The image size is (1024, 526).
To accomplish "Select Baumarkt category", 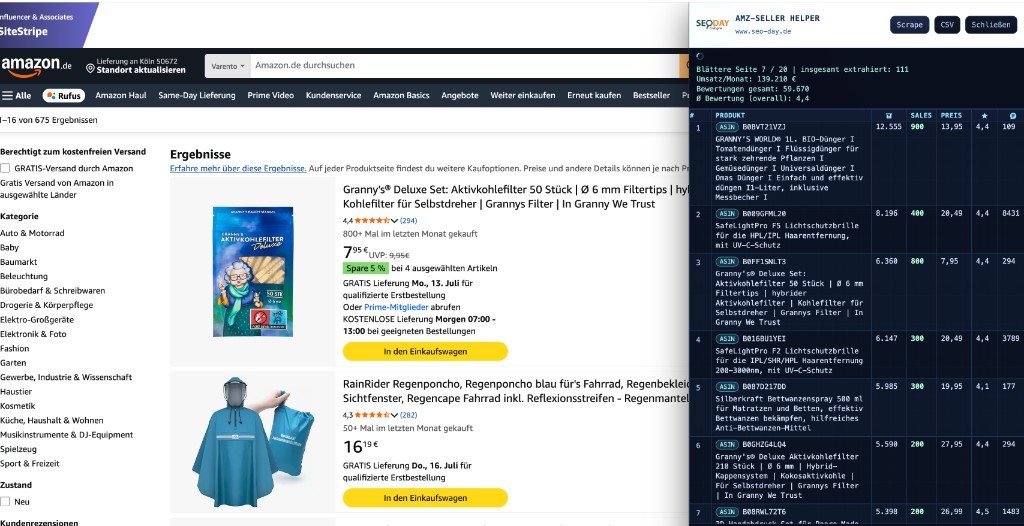I will pos(19,262).
